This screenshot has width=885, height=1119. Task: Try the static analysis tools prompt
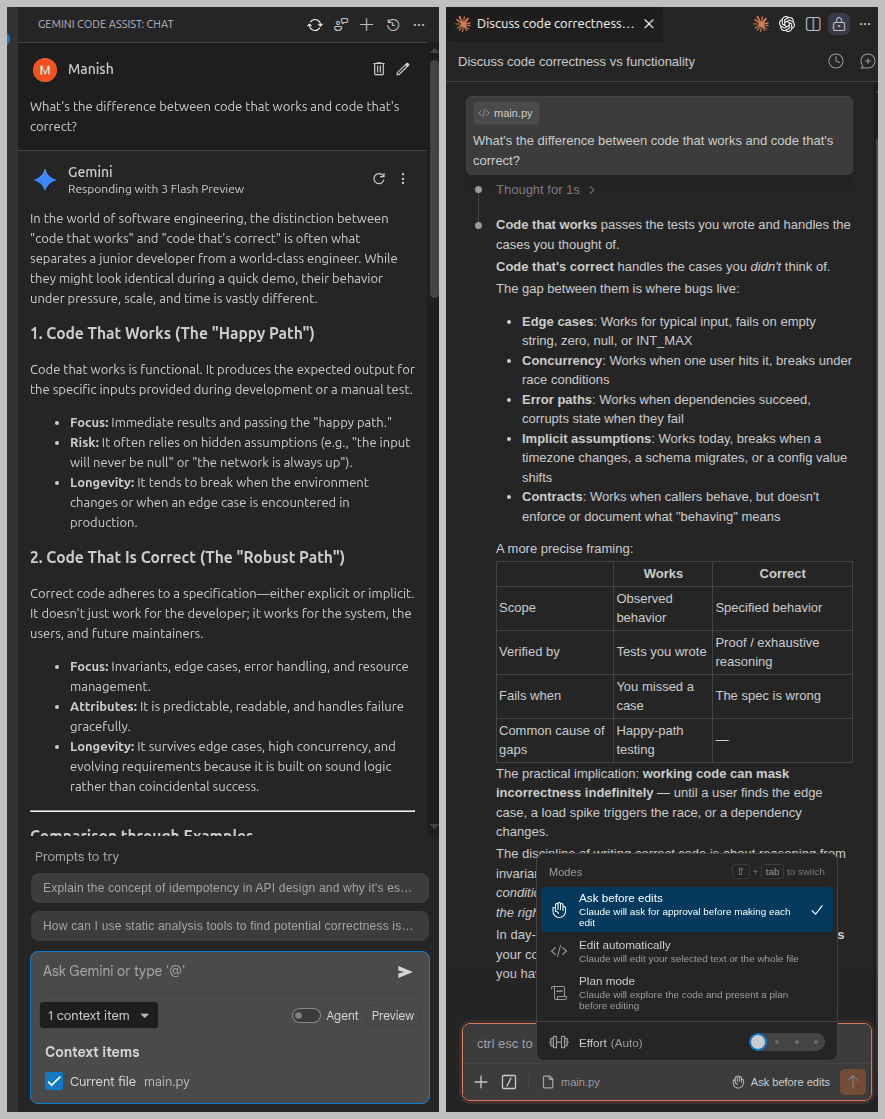pyautogui.click(x=230, y=926)
